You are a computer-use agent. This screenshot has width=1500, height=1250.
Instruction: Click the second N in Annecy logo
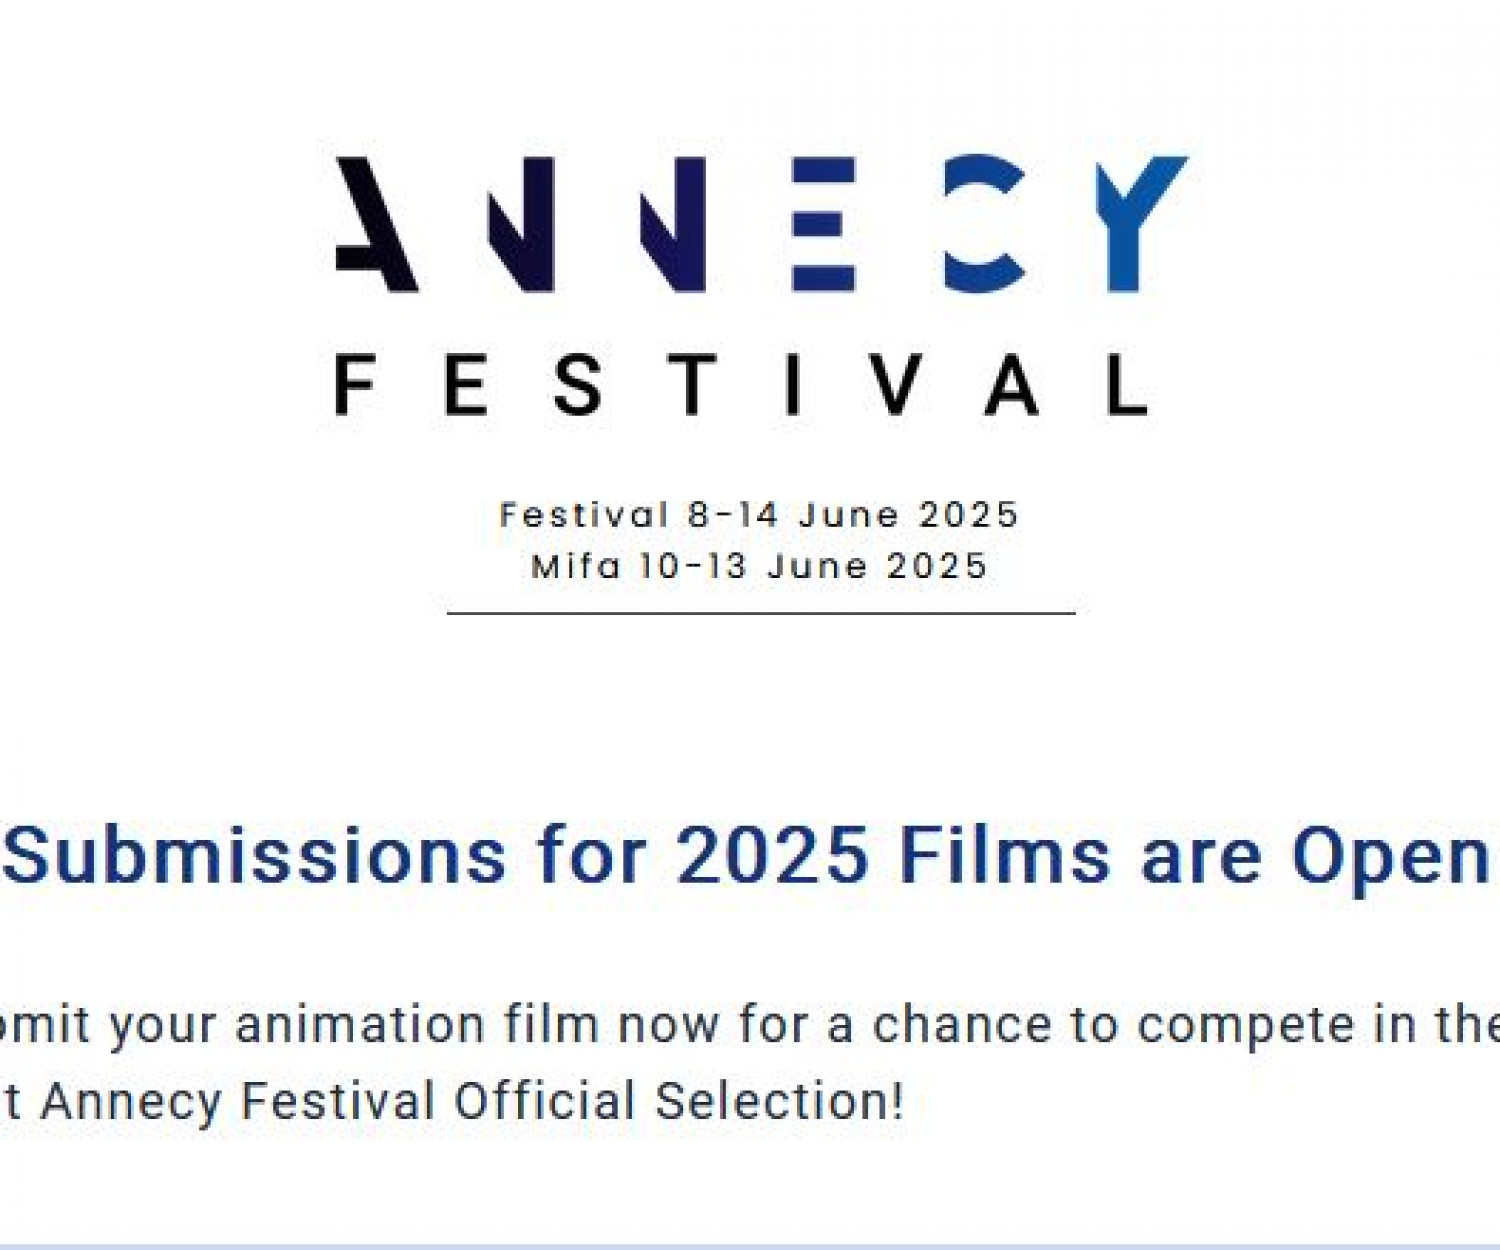[x=674, y=224]
